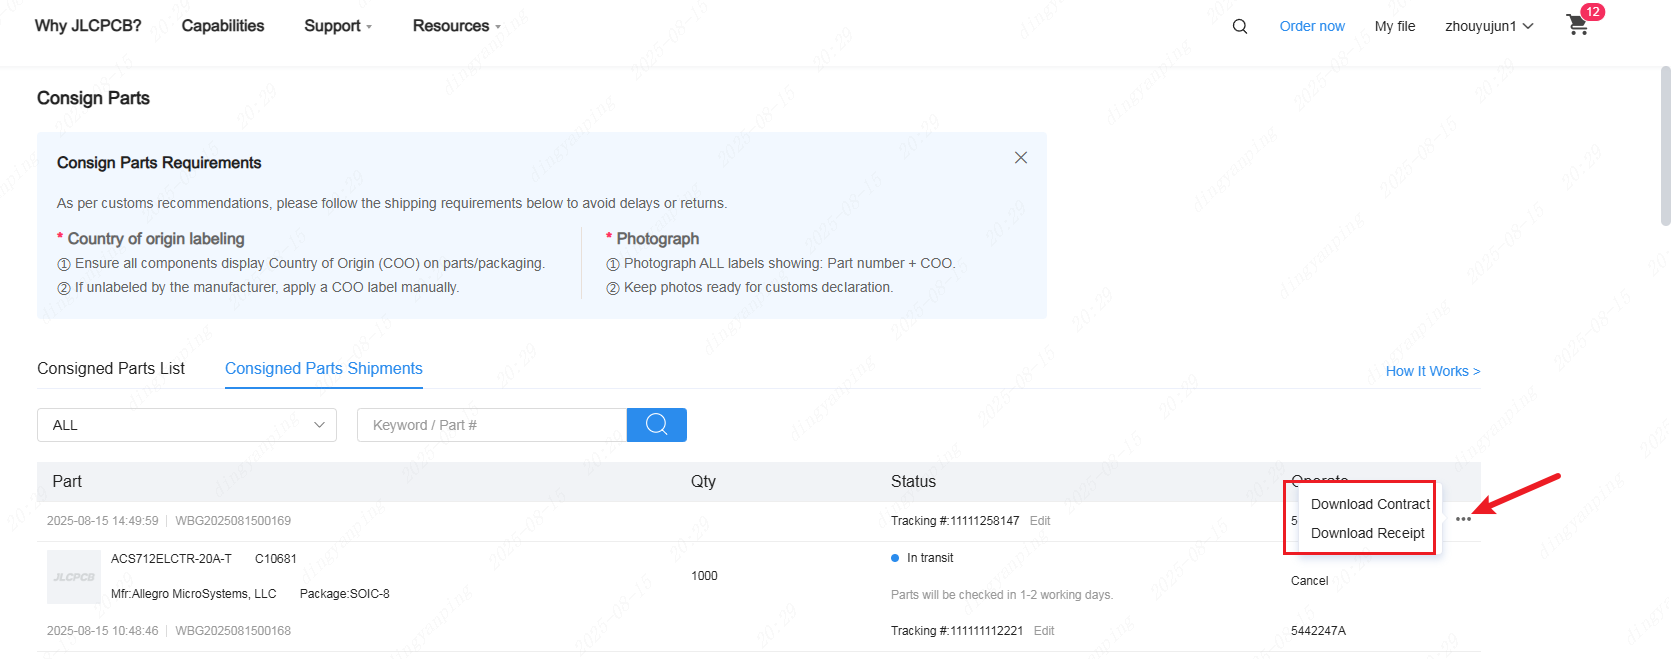The height and width of the screenshot is (659, 1671).
Task: Click the Part column header
Action: (67, 481)
